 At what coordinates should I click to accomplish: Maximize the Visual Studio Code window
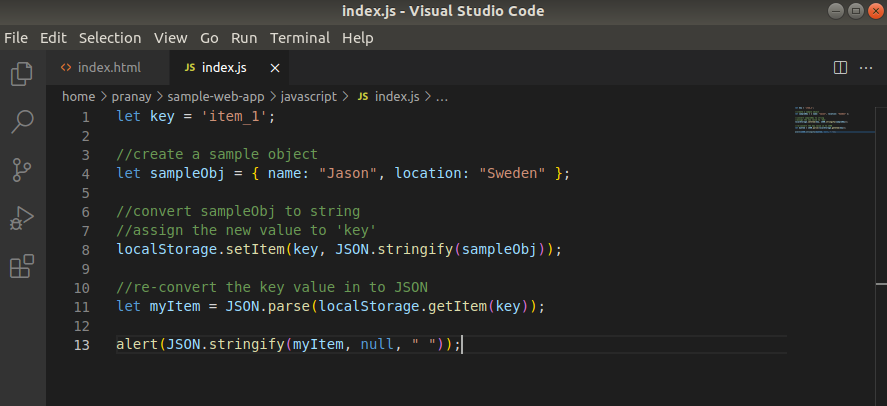[x=856, y=11]
